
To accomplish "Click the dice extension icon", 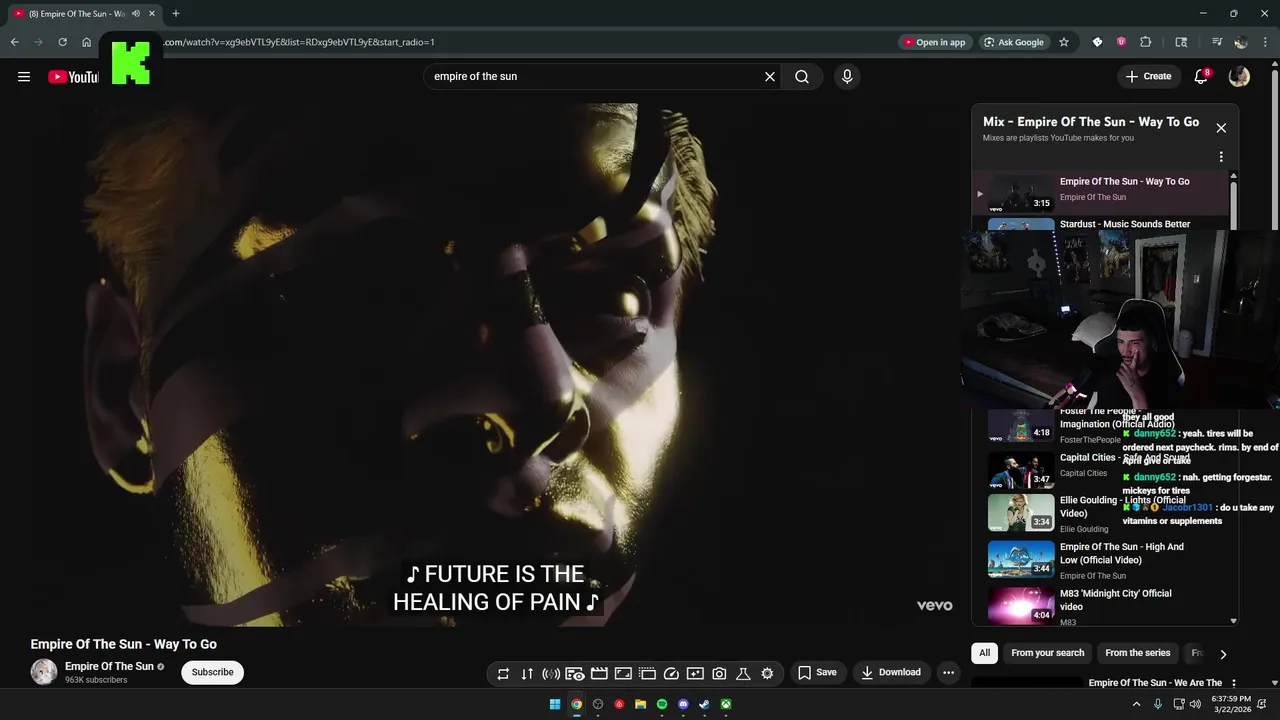I will (1097, 42).
